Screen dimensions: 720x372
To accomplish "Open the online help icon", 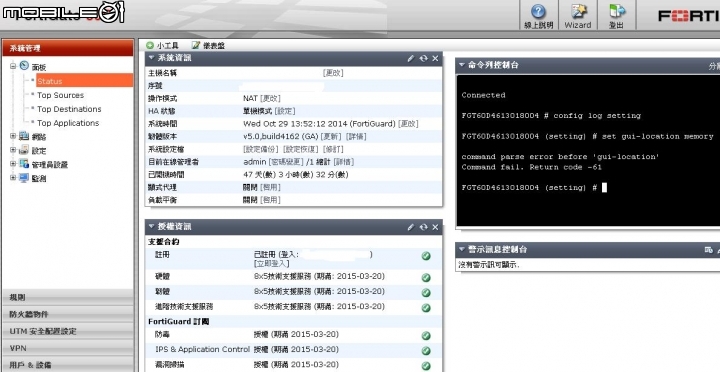I will click(538, 12).
